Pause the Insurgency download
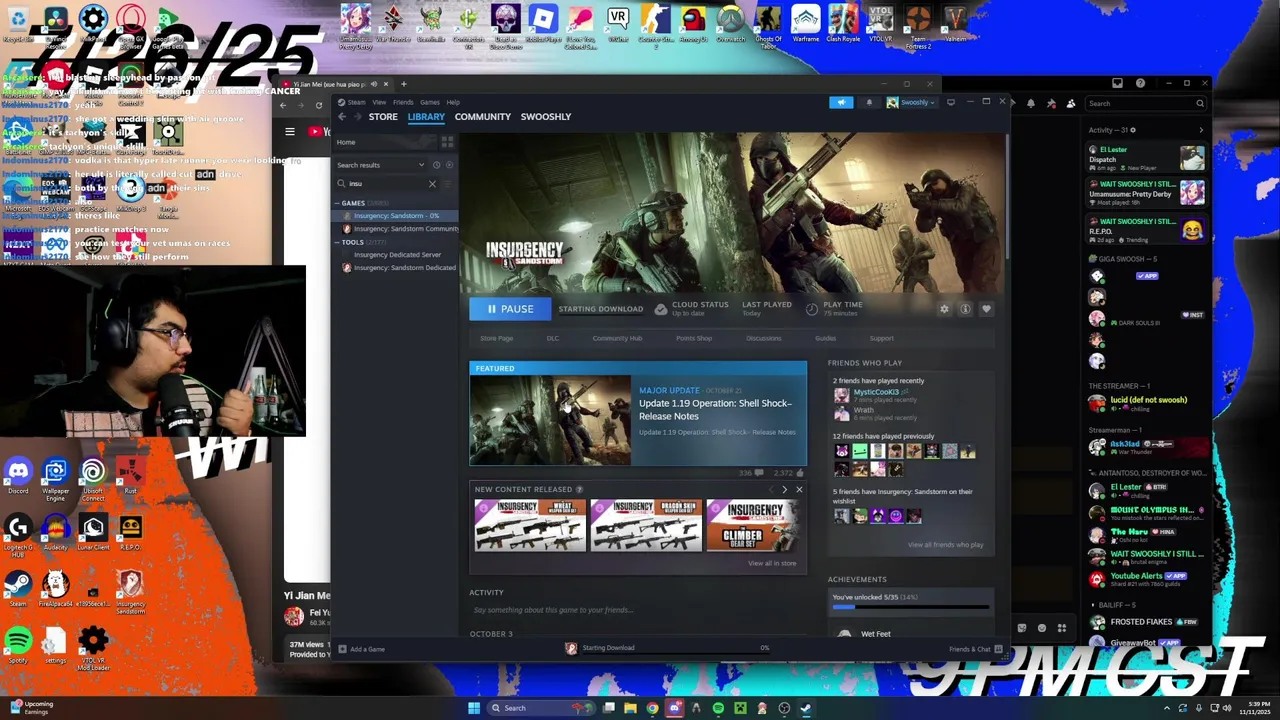Viewport: 1280px width, 720px height. pyautogui.click(x=510, y=309)
